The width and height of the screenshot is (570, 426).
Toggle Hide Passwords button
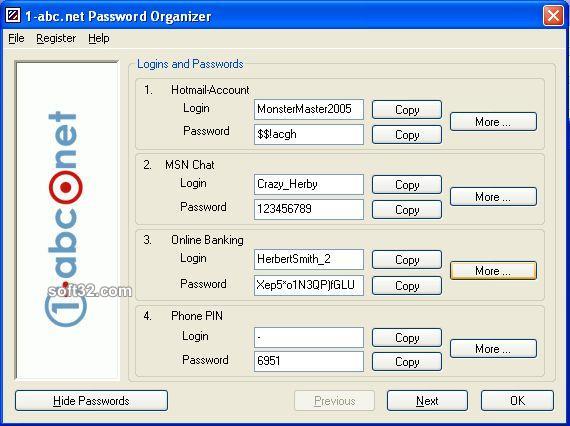point(91,401)
